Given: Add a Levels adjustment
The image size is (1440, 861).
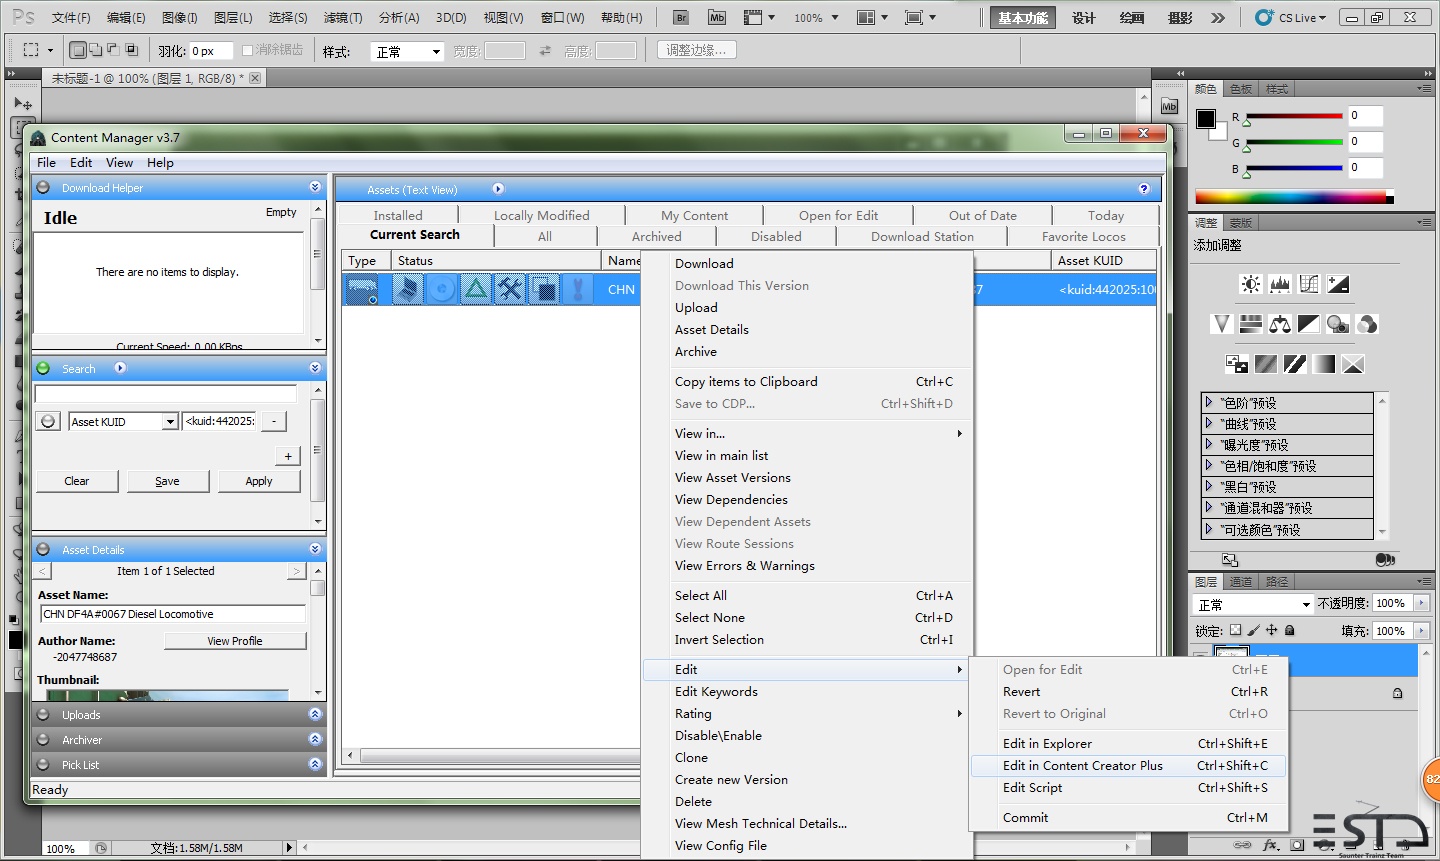Looking at the screenshot, I should point(1280,284).
